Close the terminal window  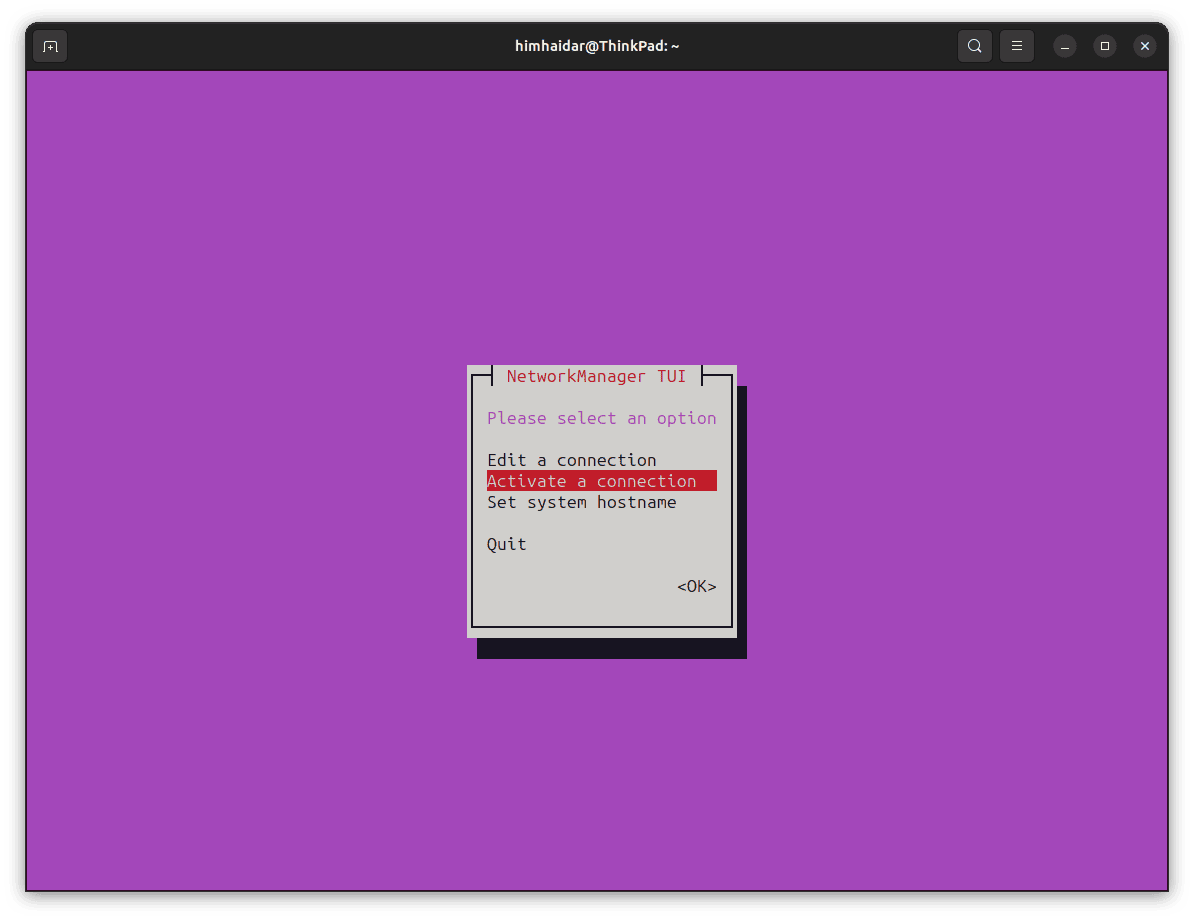point(1144,46)
